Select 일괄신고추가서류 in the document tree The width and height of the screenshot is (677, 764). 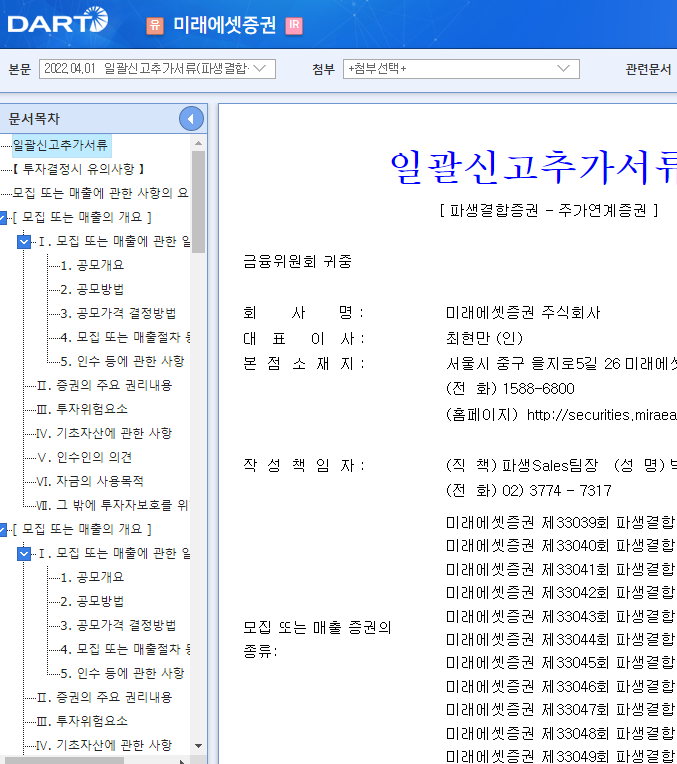point(60,145)
